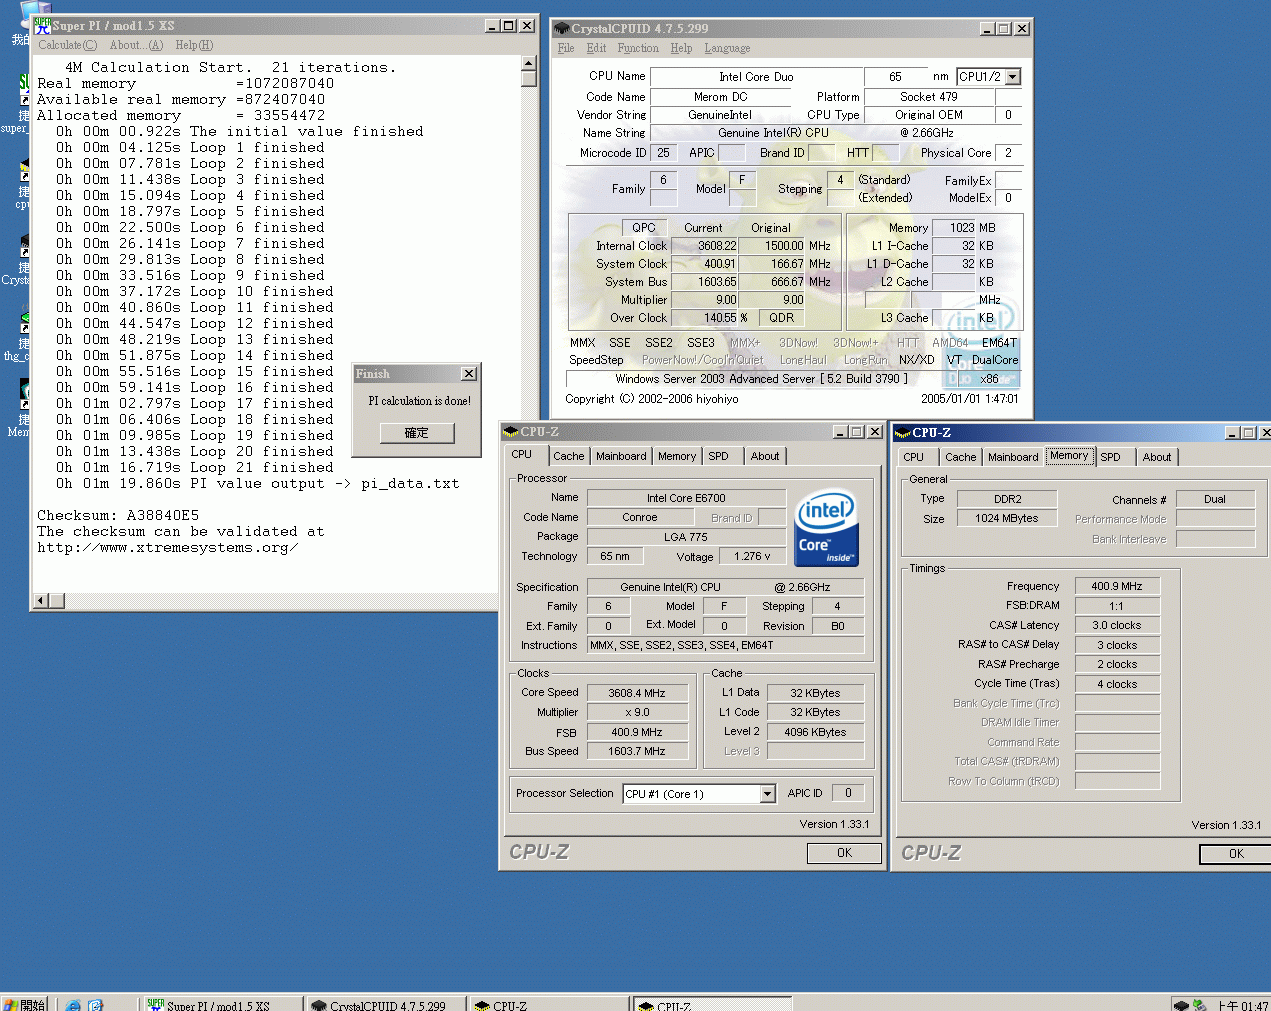This screenshot has height=1011, width=1271.
Task: Click the memory Size value 1024 MBytes
Action: click(1007, 518)
